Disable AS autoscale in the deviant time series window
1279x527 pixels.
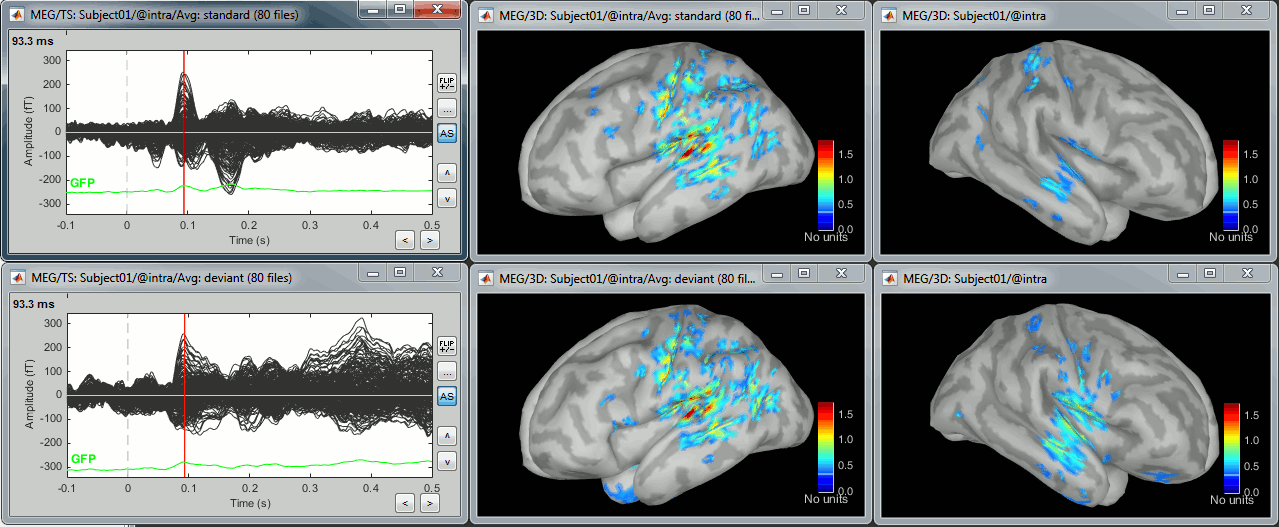coord(447,397)
